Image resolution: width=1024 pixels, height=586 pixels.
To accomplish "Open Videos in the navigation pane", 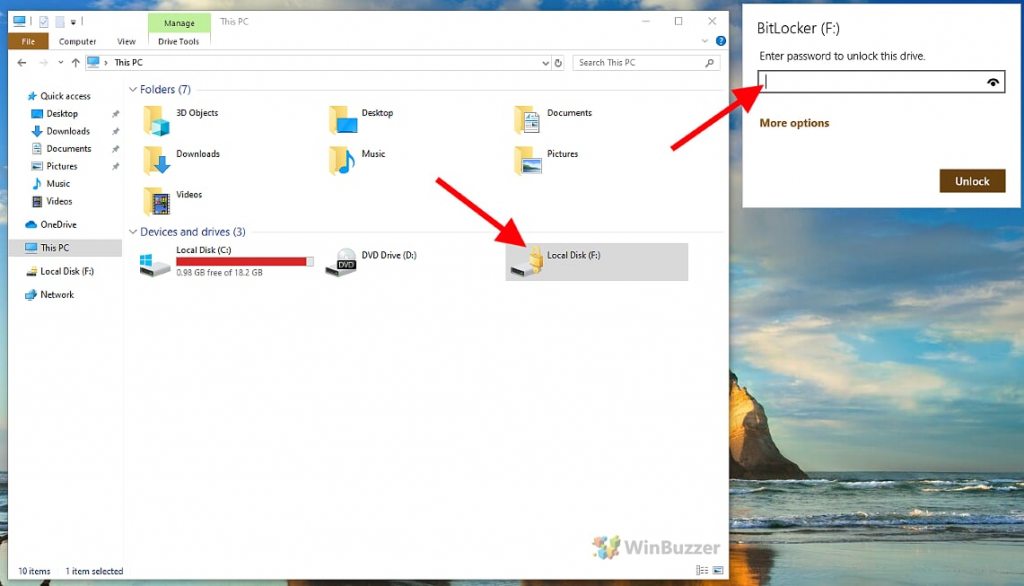I will point(59,202).
